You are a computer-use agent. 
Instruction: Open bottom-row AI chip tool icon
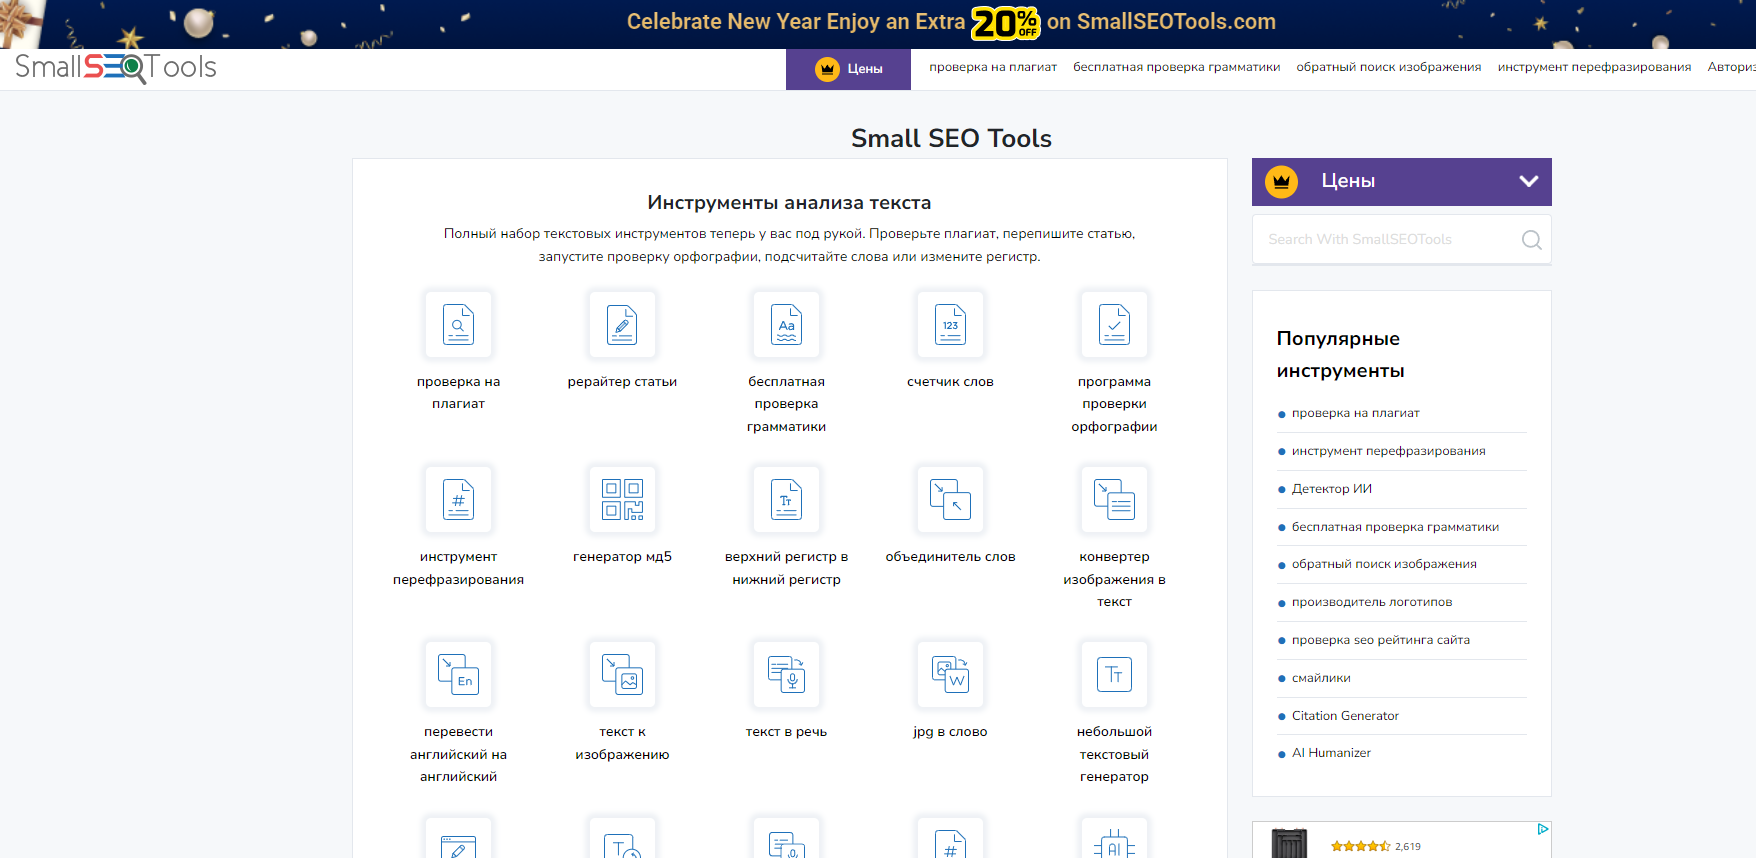[x=1114, y=838]
